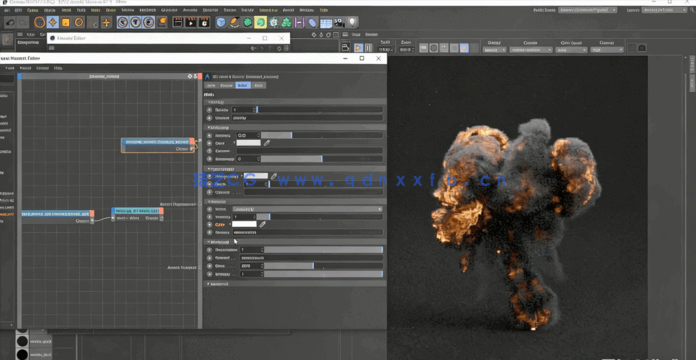This screenshot has width=696, height=360.
Task: Add a Light object
Action: click(x=352, y=22)
